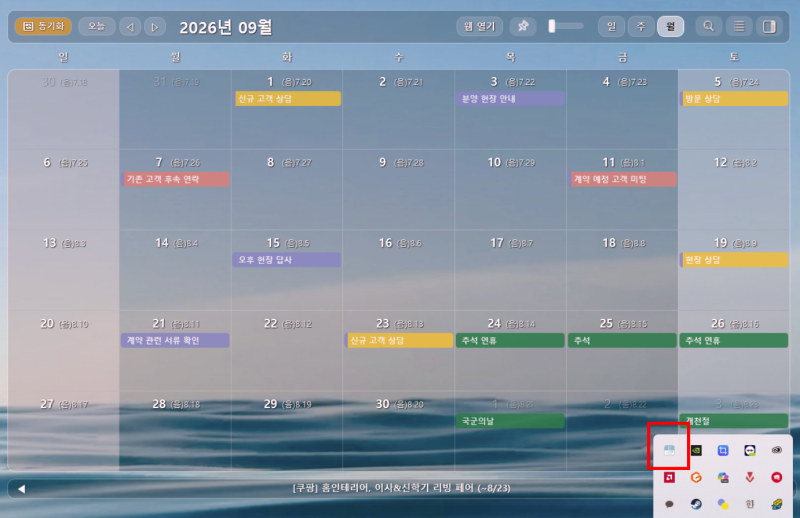The height and width of the screenshot is (518, 800).
Task: Select date 16 in the calendar
Action: [x=385, y=243]
